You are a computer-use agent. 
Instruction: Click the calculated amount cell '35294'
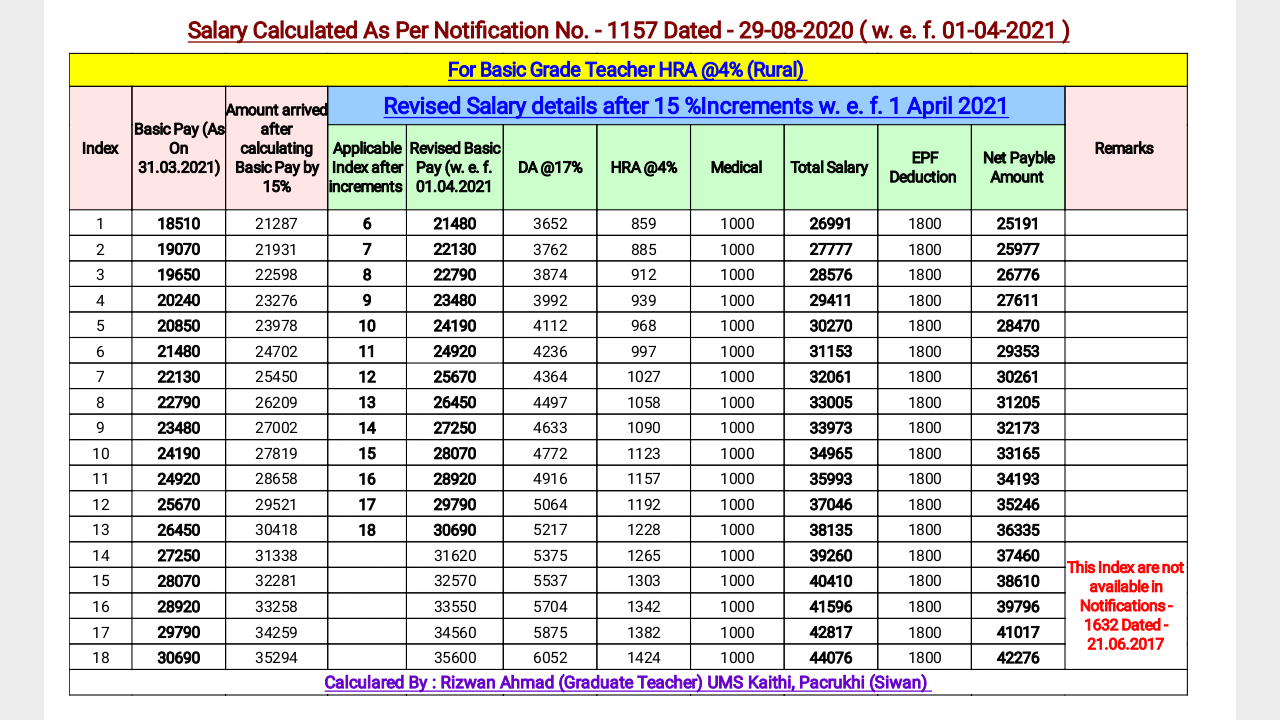tap(276, 657)
